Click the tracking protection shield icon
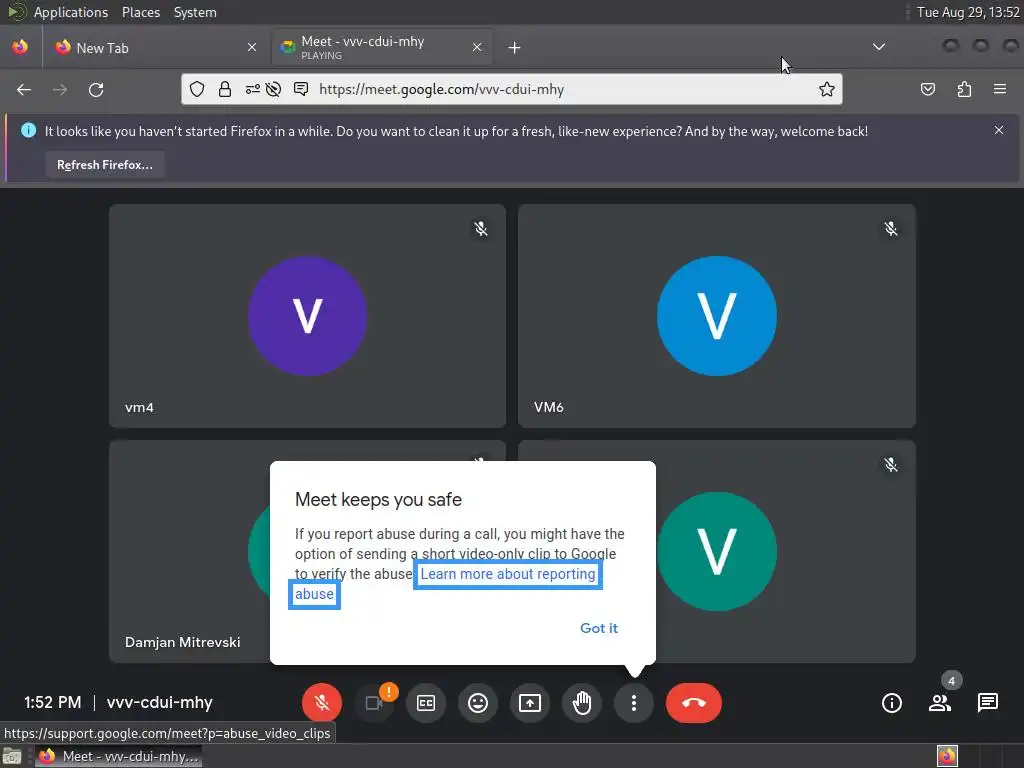 [197, 89]
